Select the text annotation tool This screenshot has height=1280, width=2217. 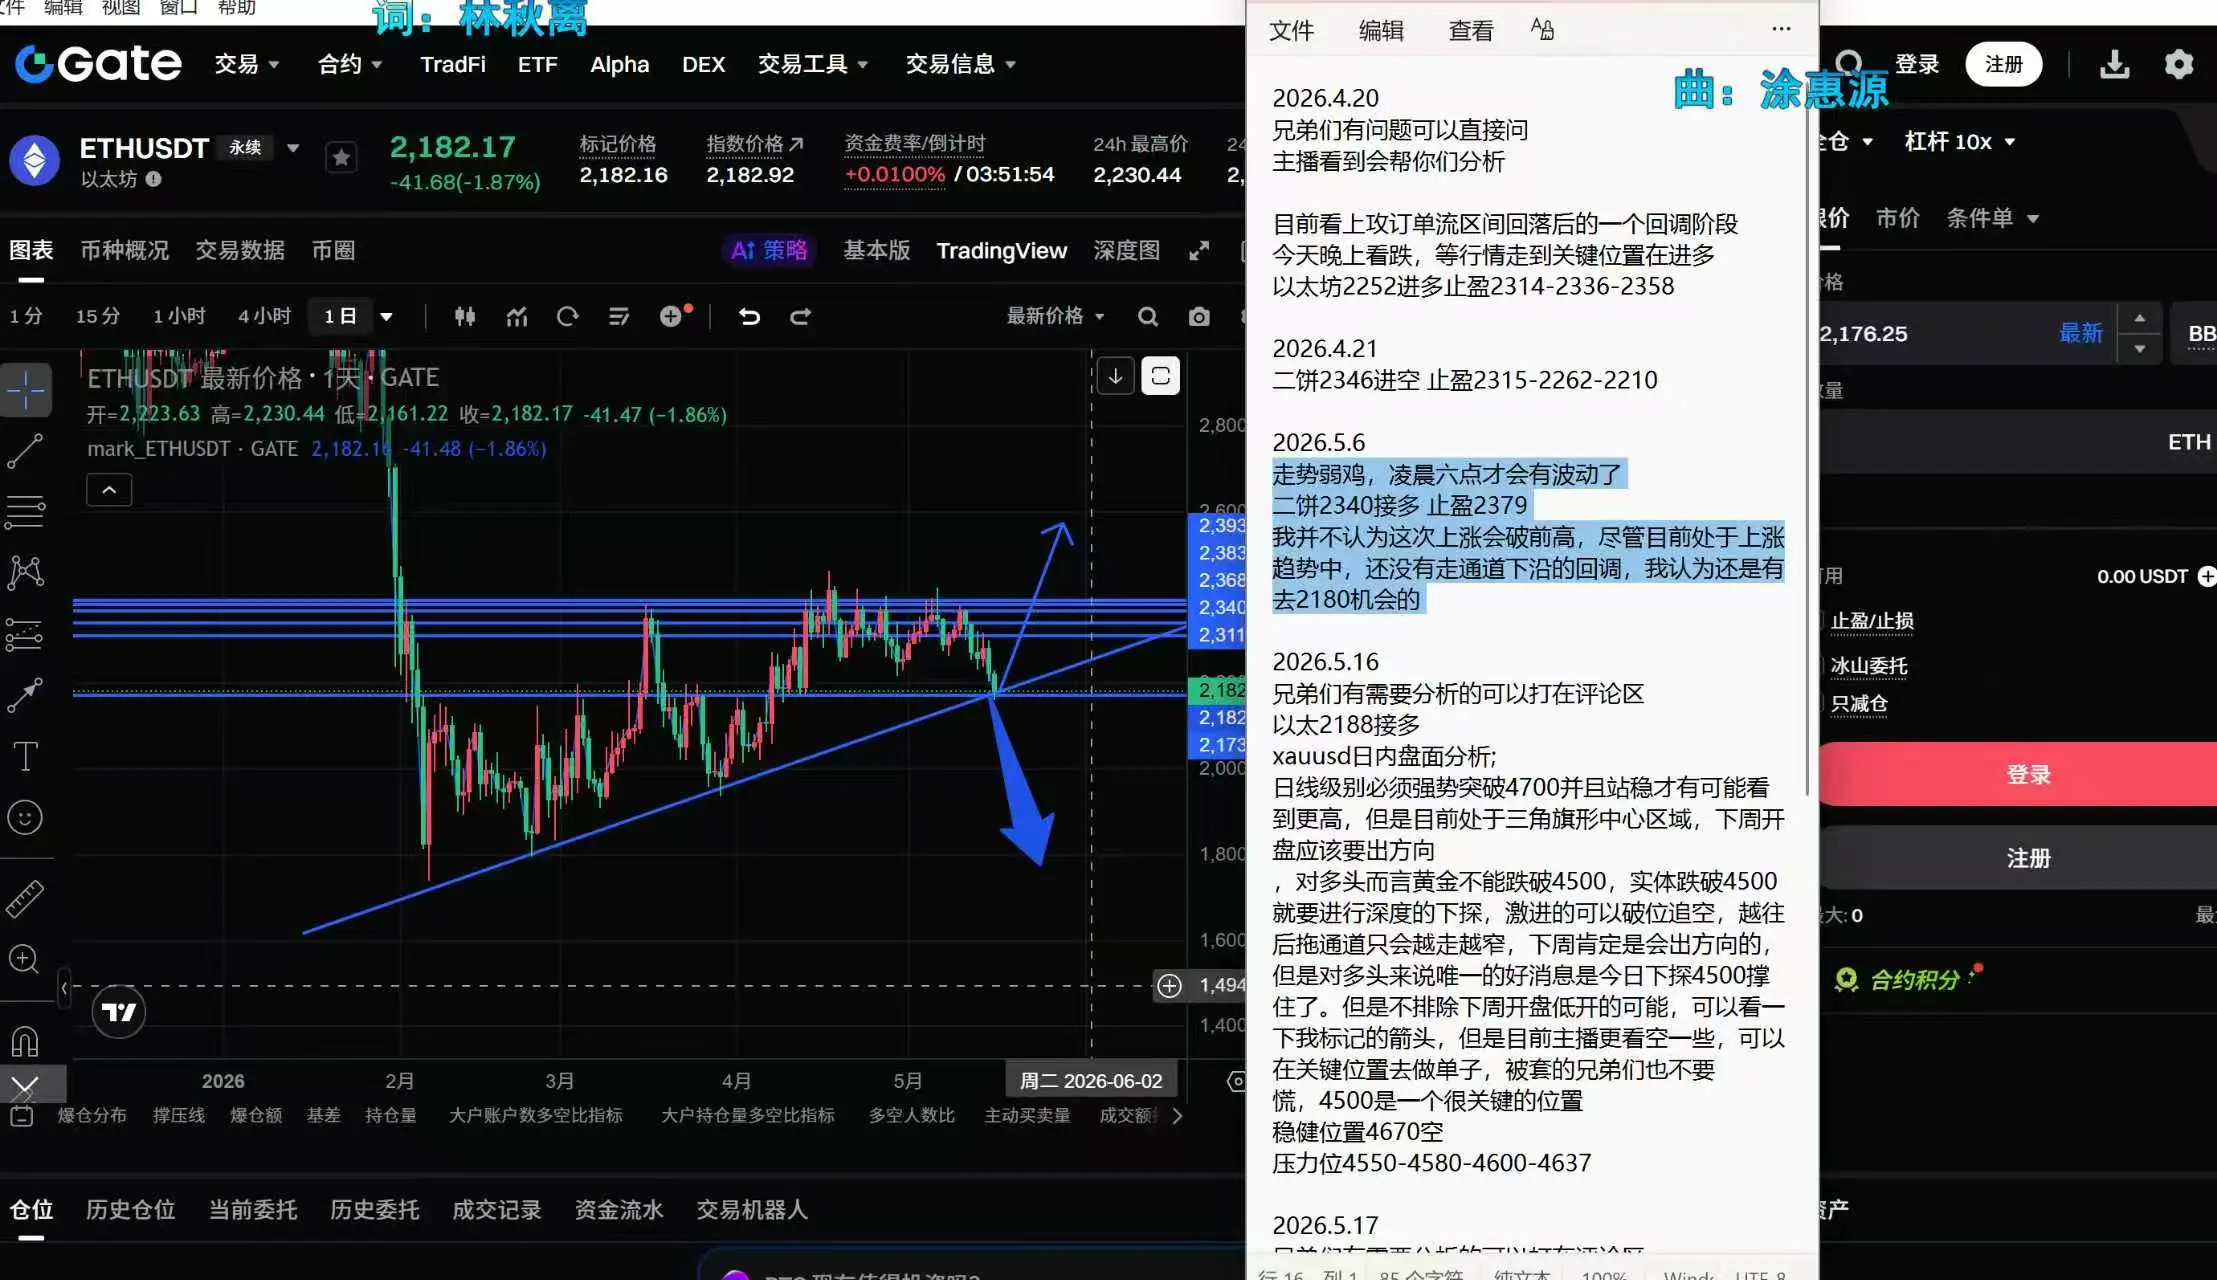(26, 756)
